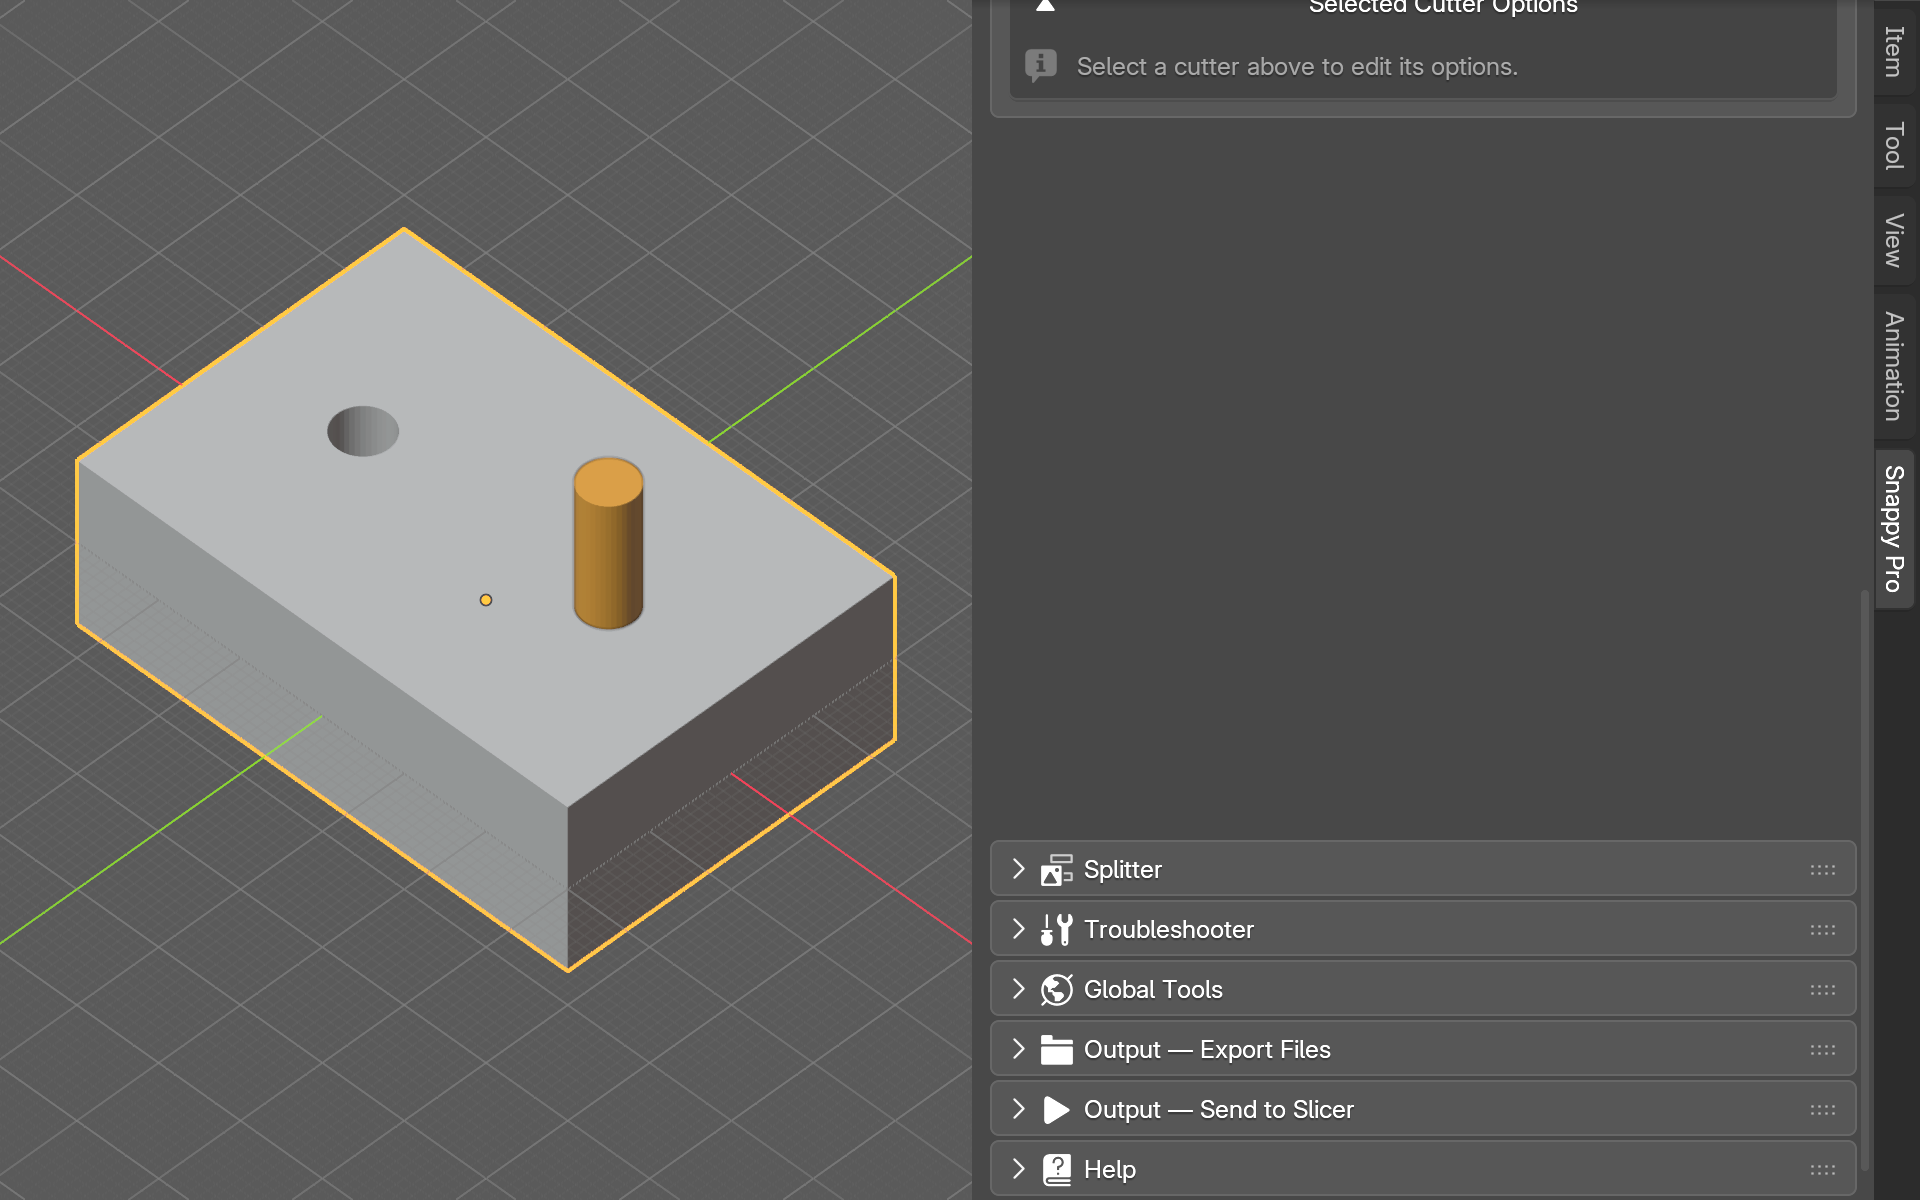Select the orange cylinder cutter object

click(x=608, y=545)
